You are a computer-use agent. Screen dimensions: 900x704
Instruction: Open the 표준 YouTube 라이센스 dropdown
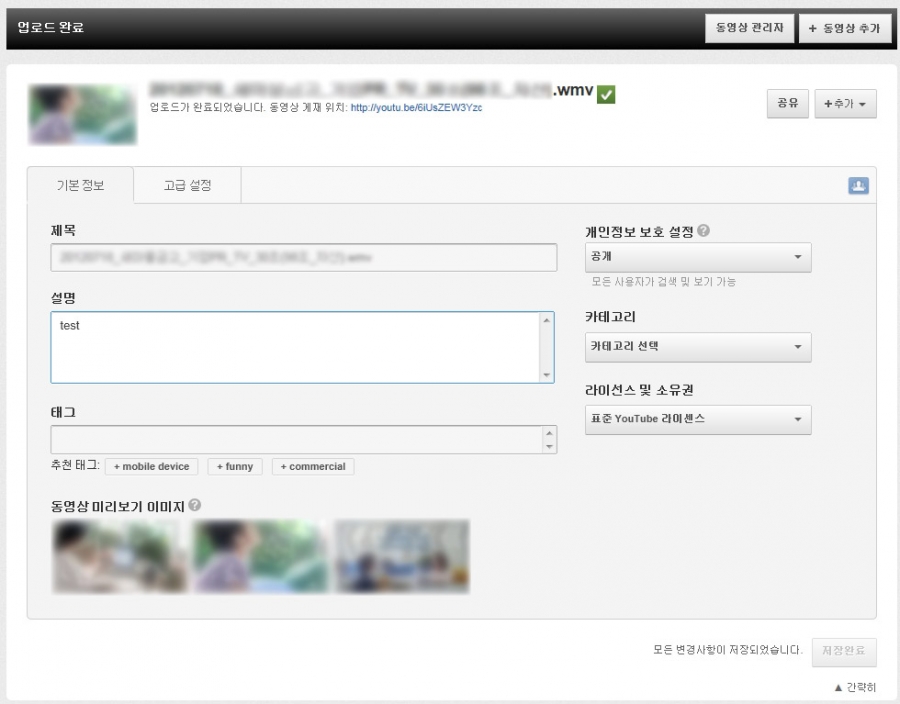[x=698, y=419]
